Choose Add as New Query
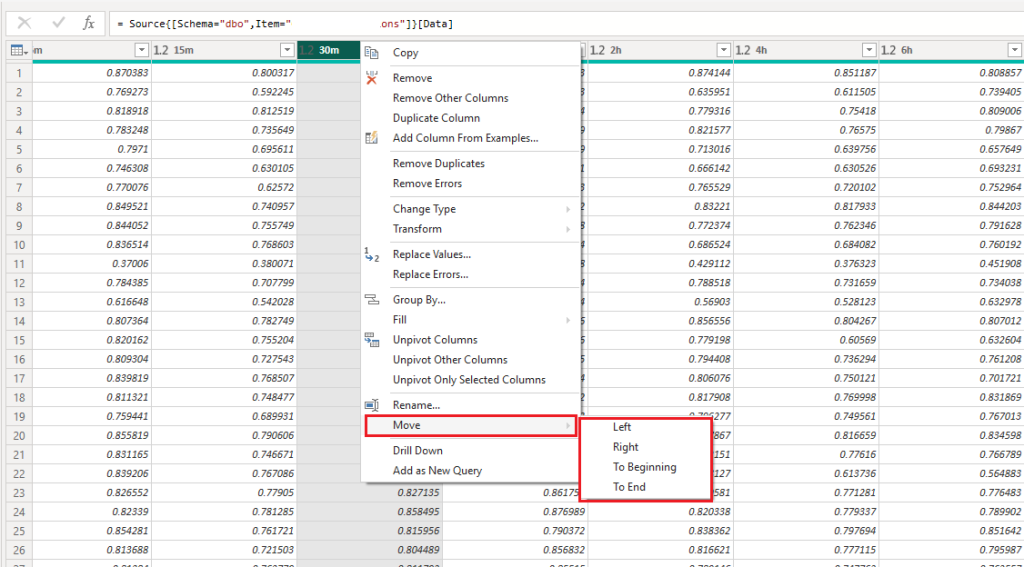 (438, 470)
